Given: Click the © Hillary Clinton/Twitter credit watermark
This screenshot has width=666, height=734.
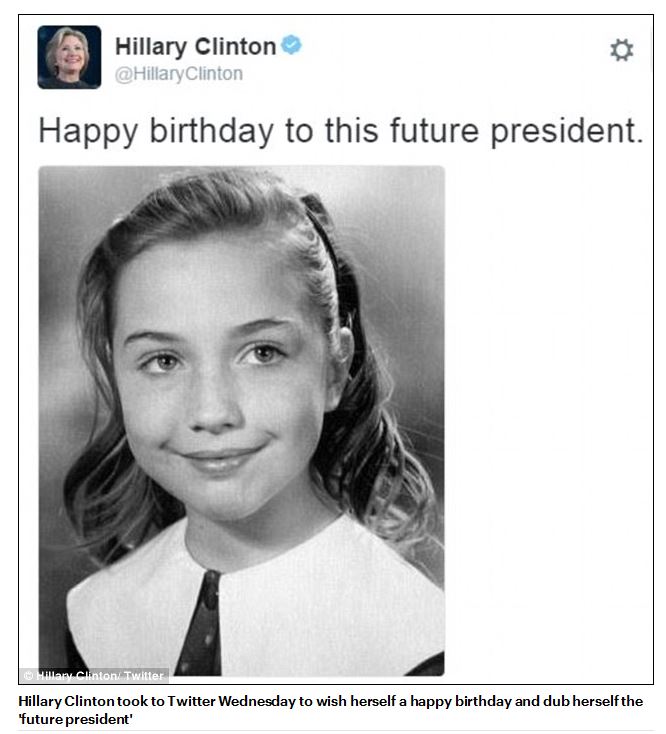Looking at the screenshot, I should [x=94, y=675].
